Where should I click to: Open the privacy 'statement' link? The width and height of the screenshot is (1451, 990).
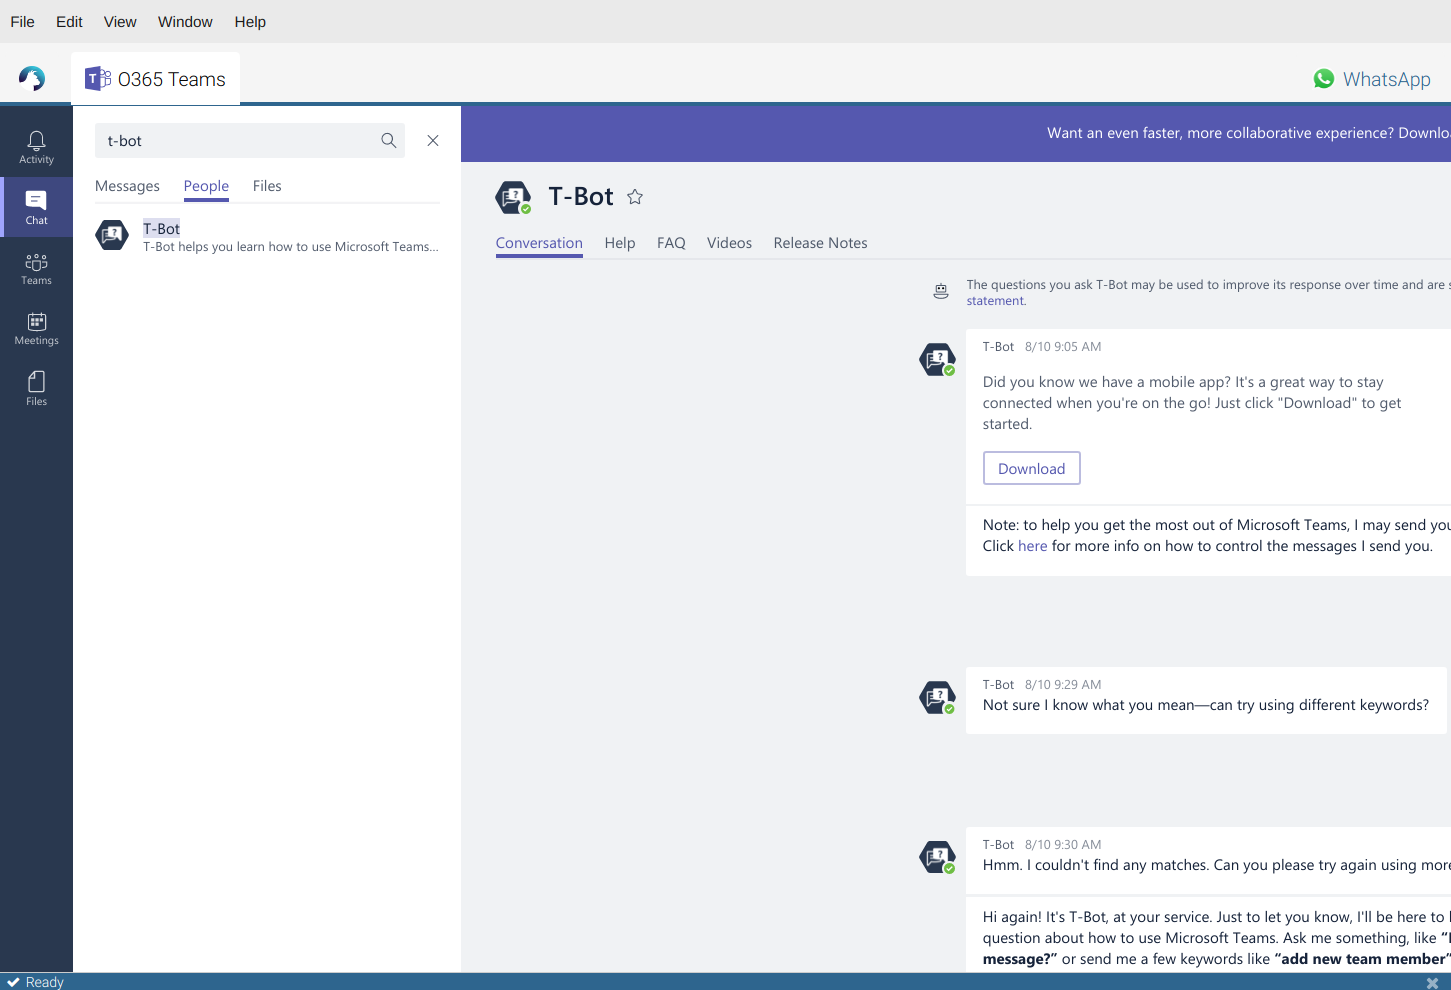click(995, 301)
